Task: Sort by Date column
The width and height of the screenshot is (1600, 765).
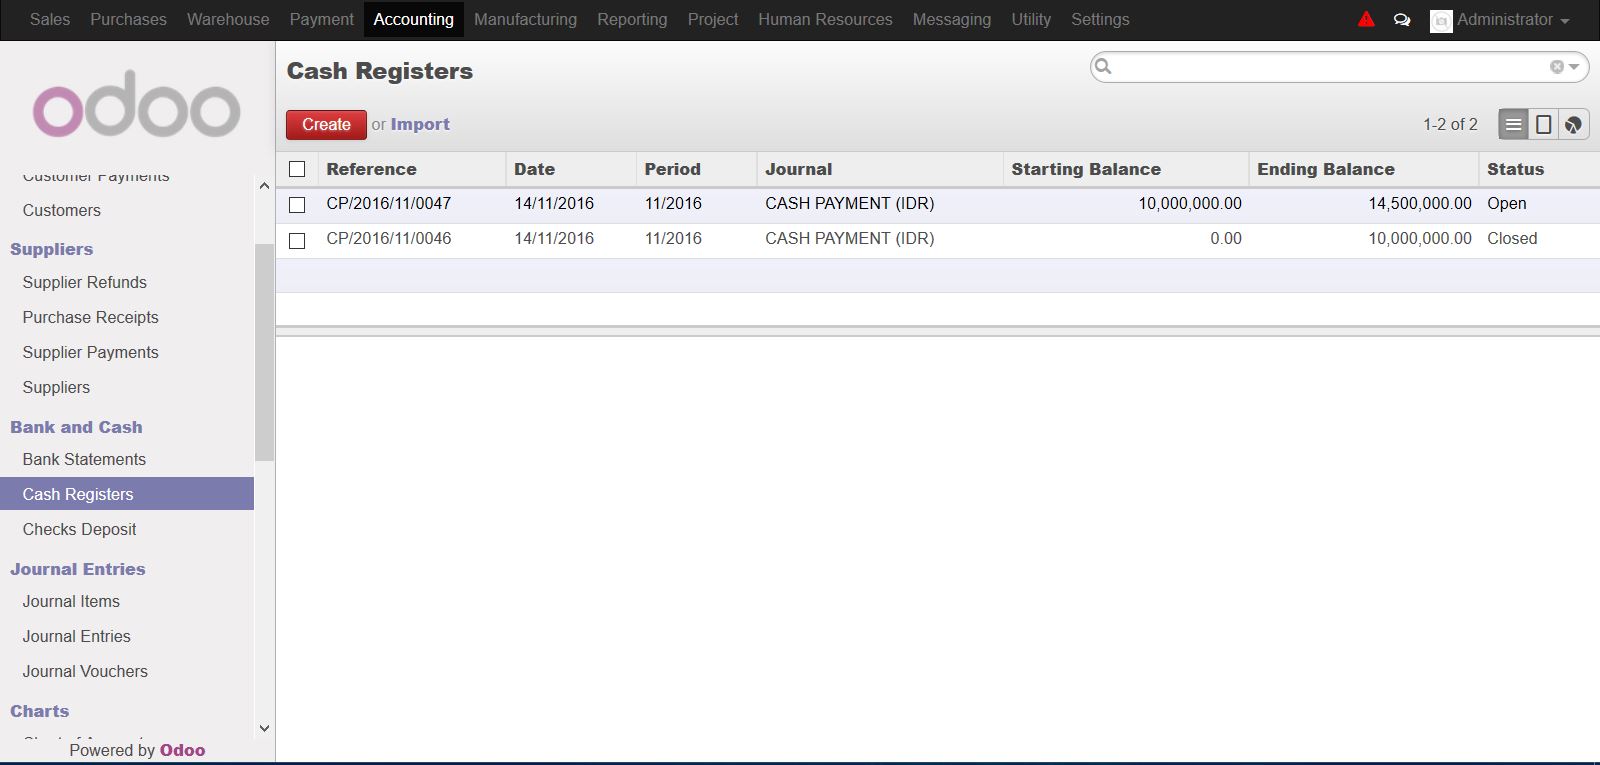Action: click(x=571, y=169)
